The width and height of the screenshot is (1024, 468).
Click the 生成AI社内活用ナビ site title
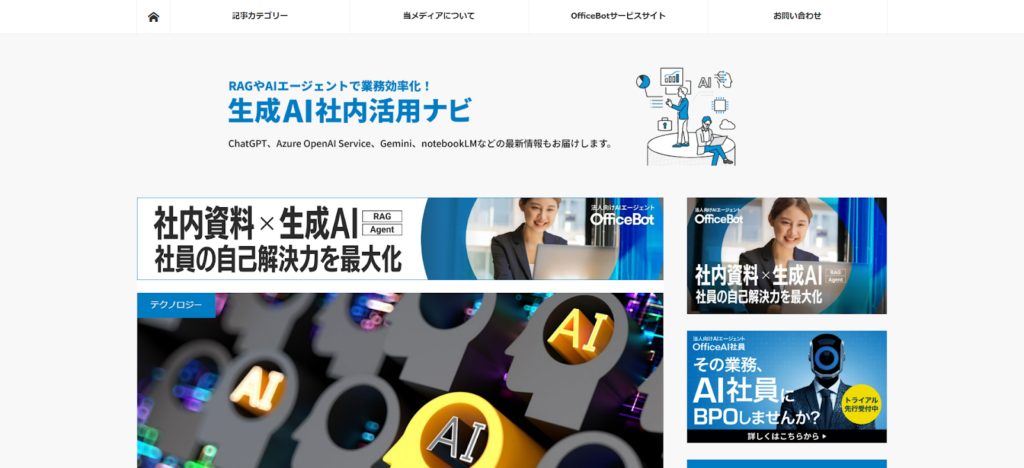click(x=349, y=110)
